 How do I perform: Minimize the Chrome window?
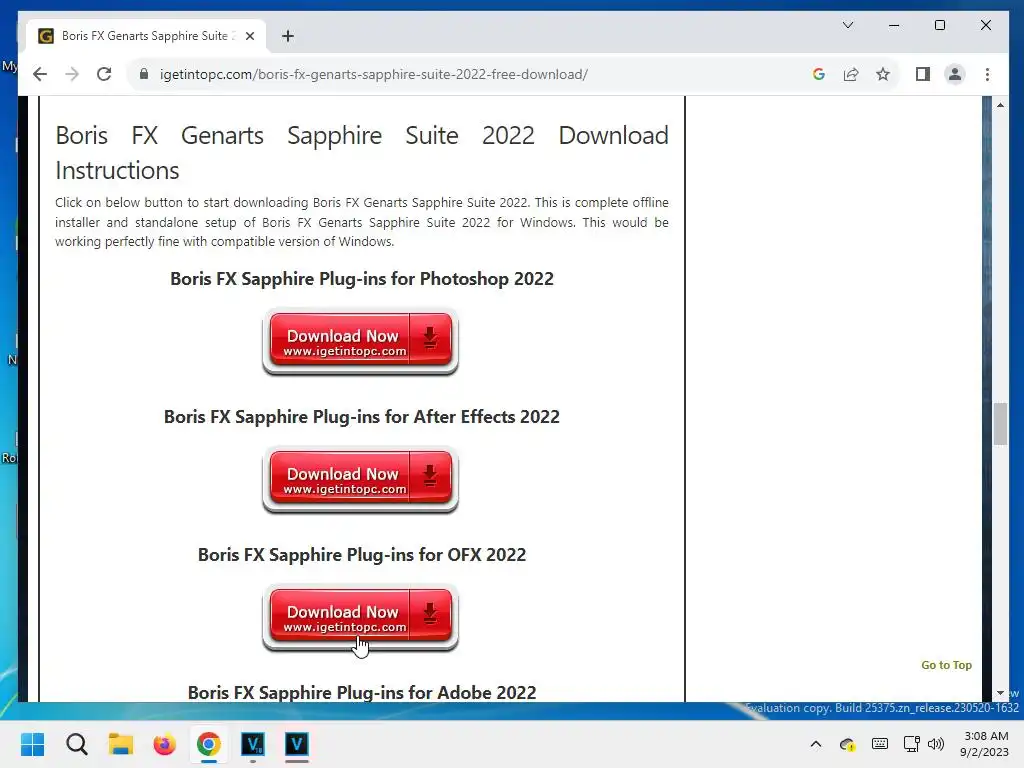pos(894,25)
